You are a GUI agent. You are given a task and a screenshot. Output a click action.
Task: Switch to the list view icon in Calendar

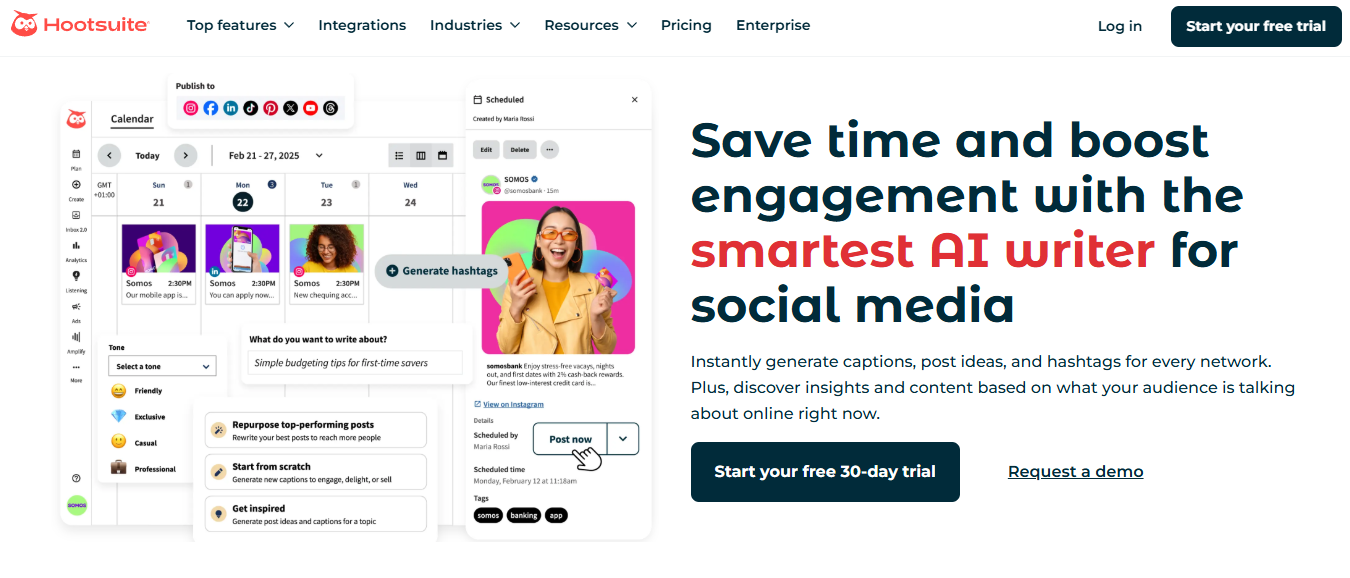398,155
